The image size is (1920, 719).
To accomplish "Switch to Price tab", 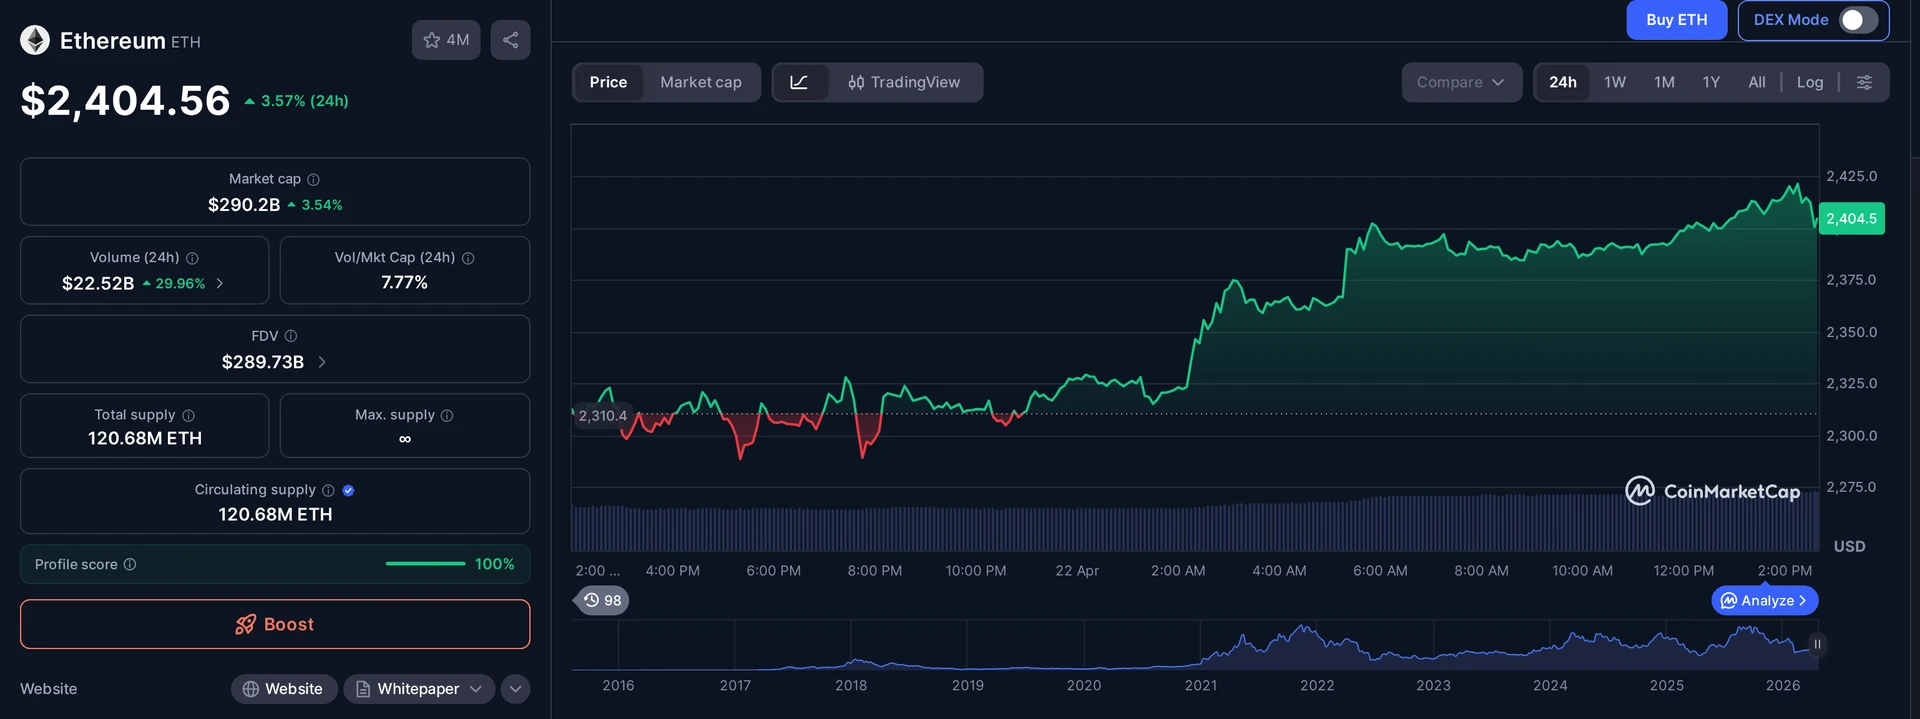I will pos(608,82).
